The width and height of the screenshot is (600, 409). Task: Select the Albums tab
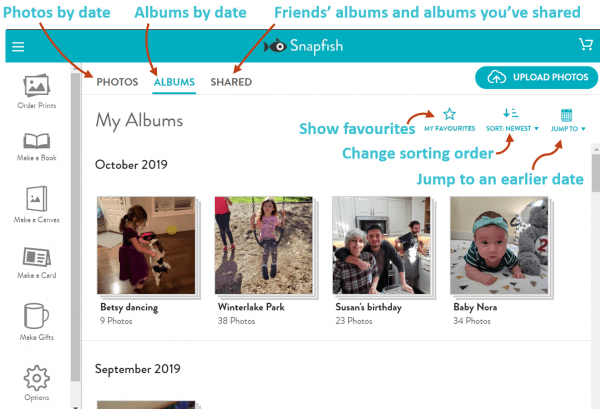tap(174, 82)
